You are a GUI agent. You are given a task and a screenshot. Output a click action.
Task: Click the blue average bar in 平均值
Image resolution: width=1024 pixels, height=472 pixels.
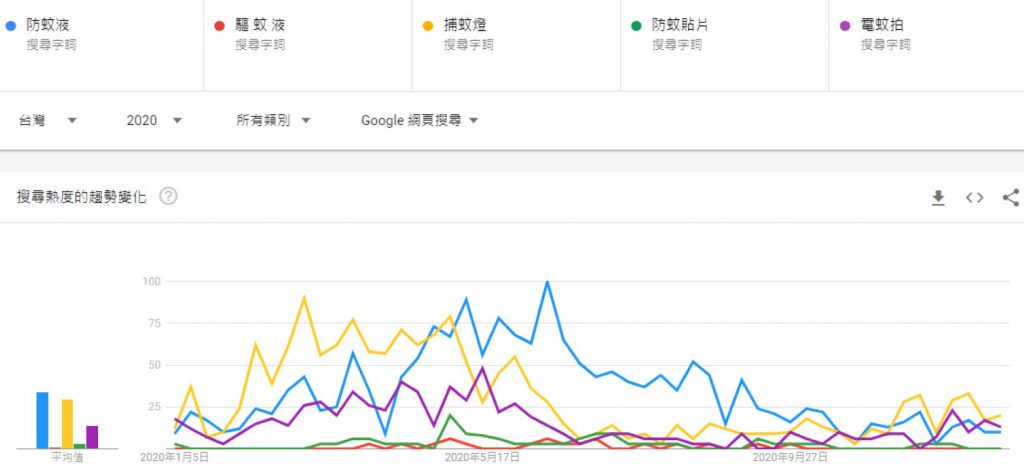(42, 420)
